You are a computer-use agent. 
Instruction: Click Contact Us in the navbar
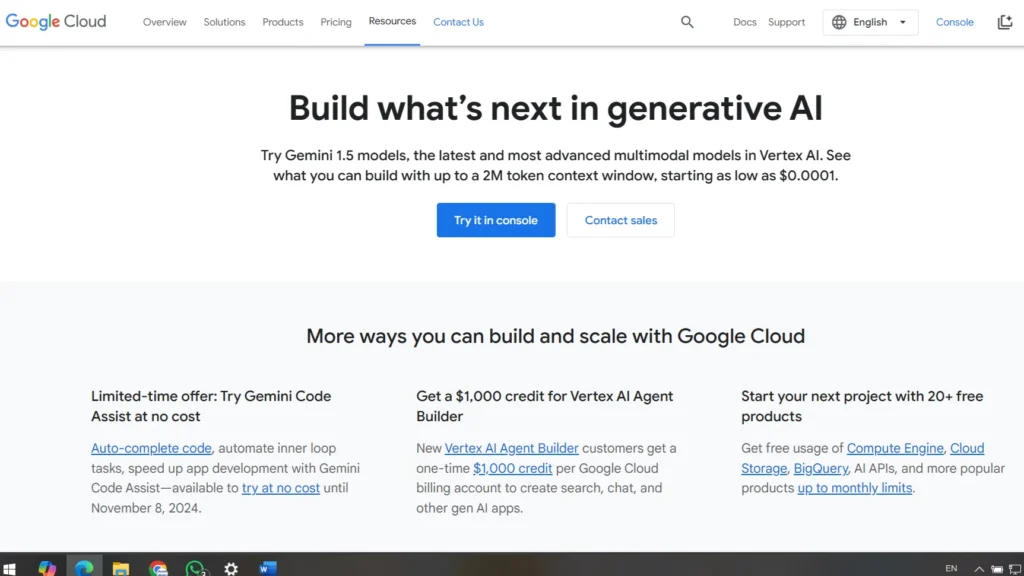click(x=458, y=22)
